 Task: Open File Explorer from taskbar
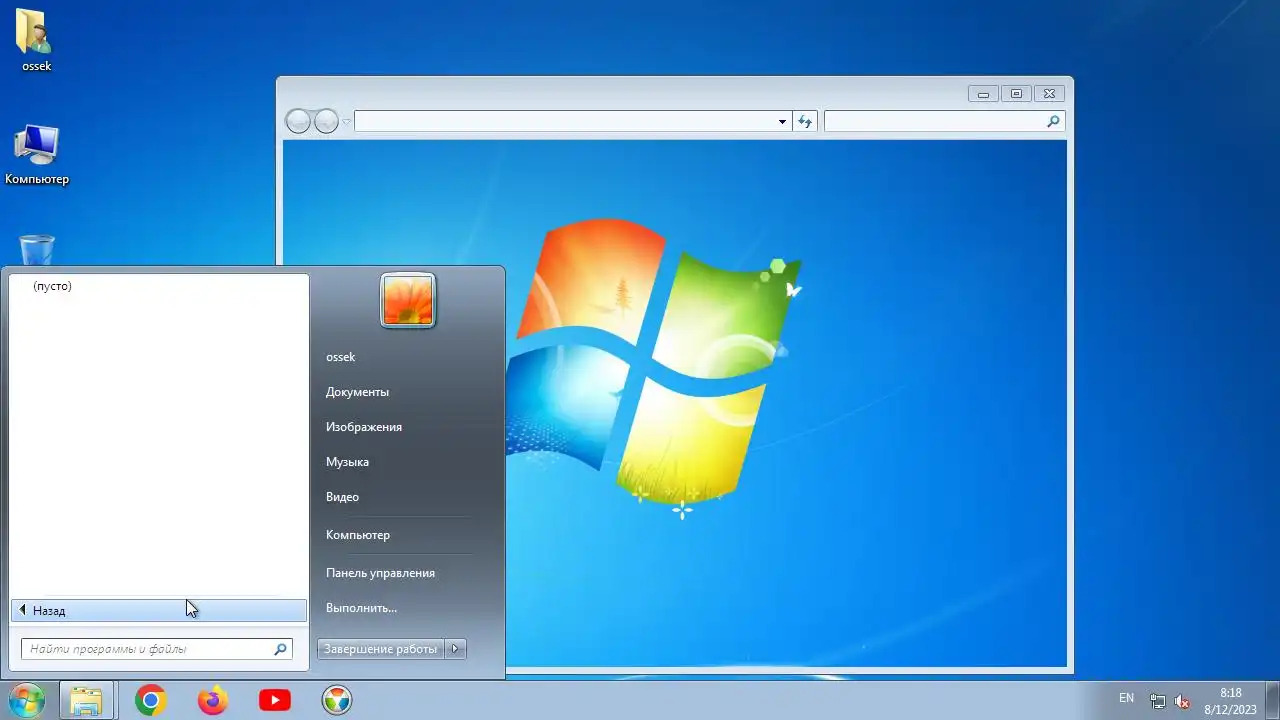click(x=87, y=701)
